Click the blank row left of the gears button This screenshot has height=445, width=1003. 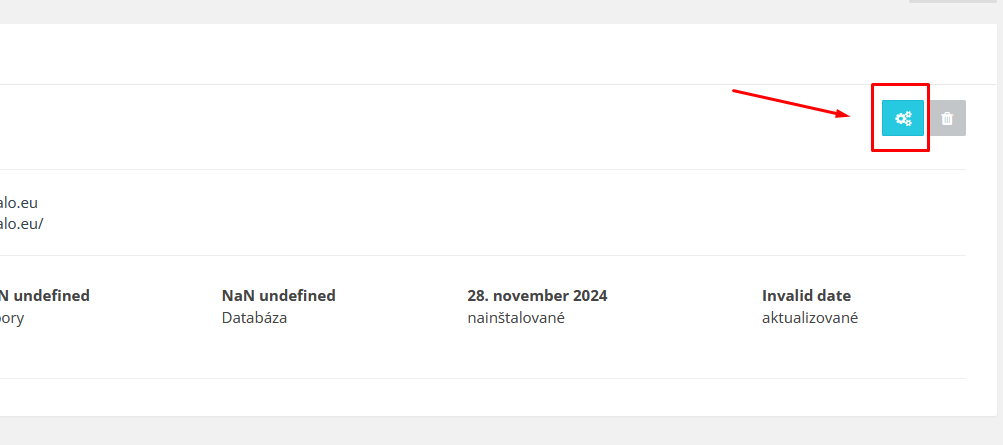coord(435,127)
